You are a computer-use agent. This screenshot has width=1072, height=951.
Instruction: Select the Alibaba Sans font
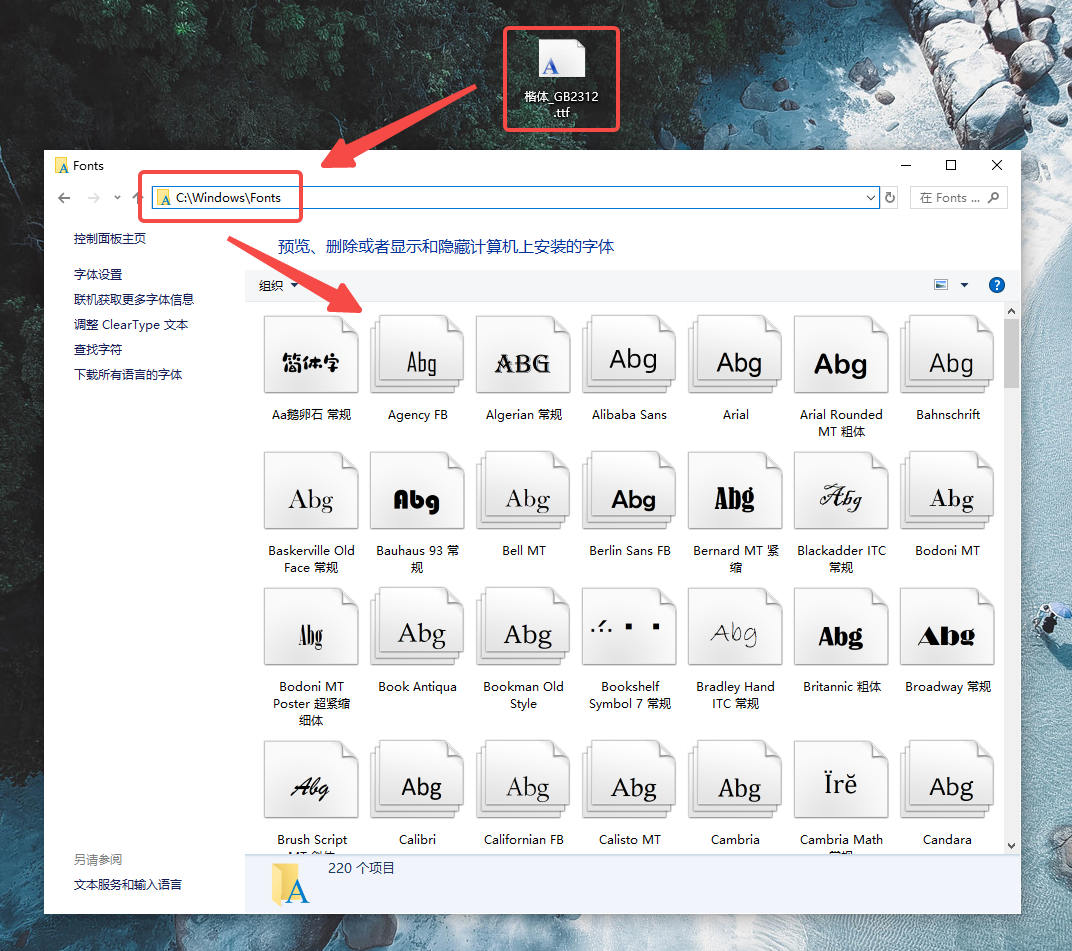(629, 369)
